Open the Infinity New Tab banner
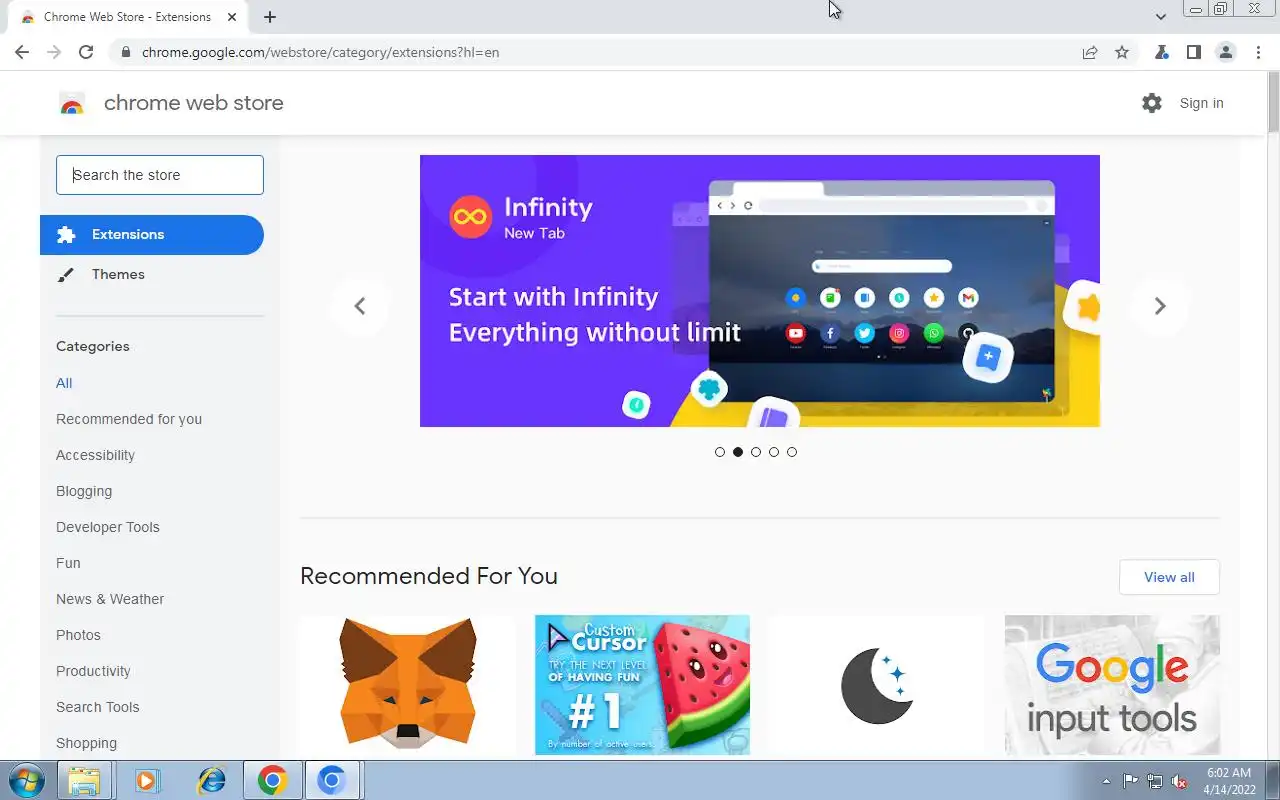The width and height of the screenshot is (1280, 800). click(760, 291)
